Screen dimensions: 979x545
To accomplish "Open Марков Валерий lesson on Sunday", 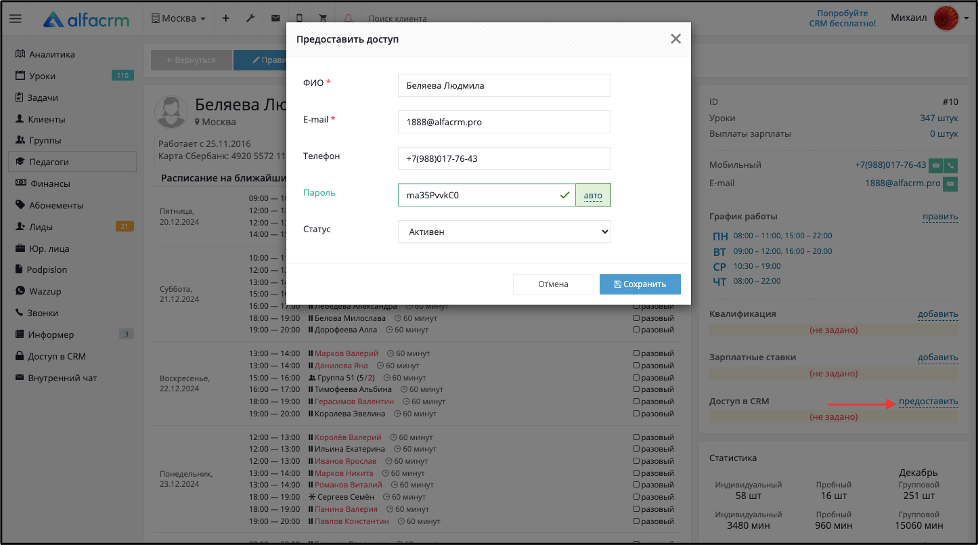I will click(346, 353).
